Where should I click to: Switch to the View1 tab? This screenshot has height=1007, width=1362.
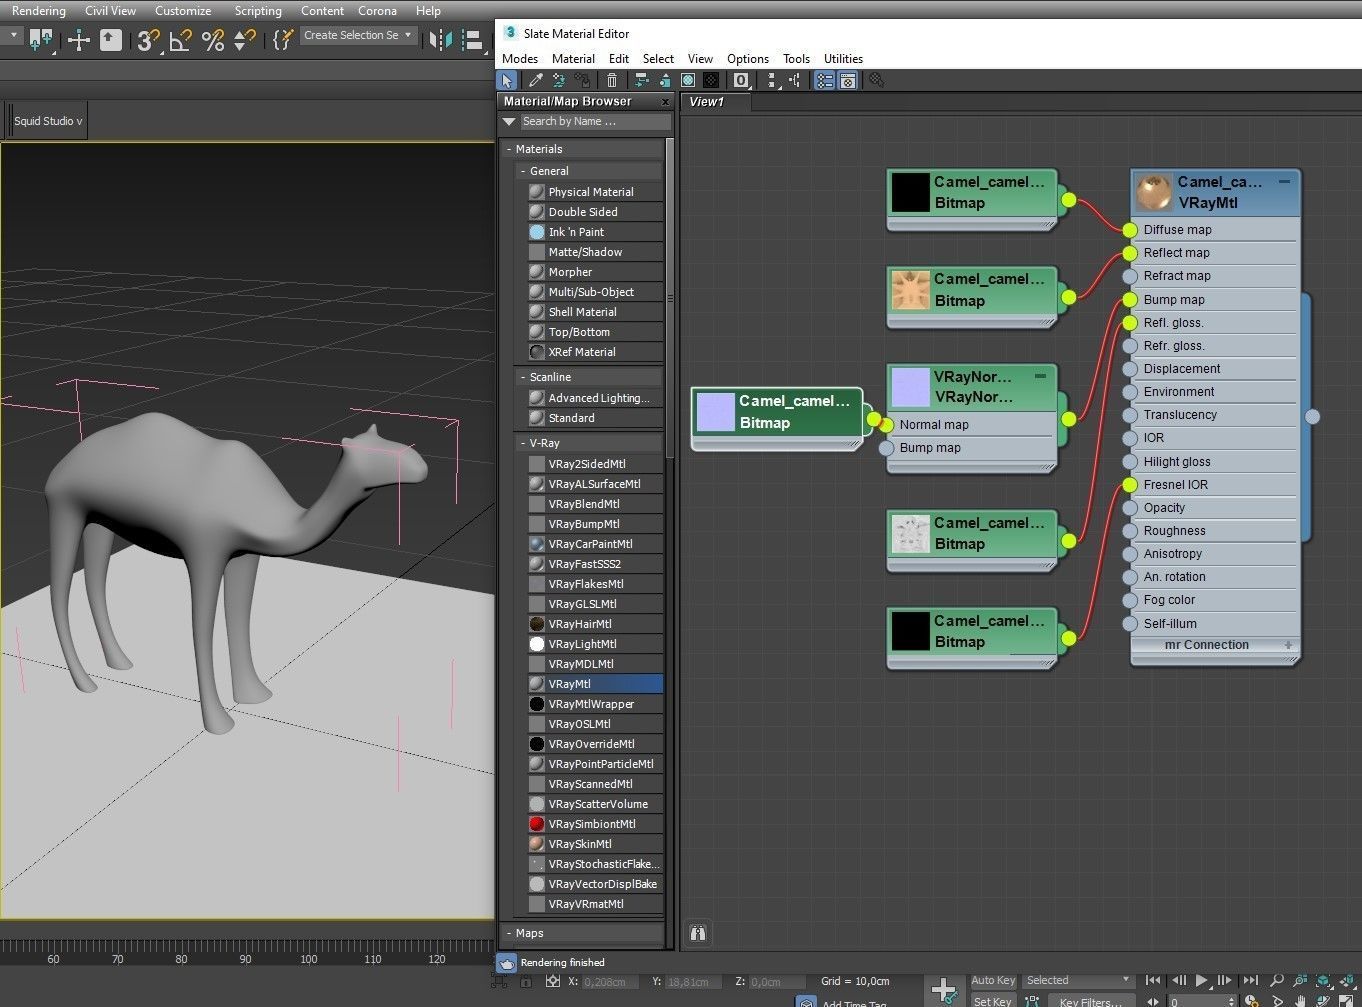point(706,101)
